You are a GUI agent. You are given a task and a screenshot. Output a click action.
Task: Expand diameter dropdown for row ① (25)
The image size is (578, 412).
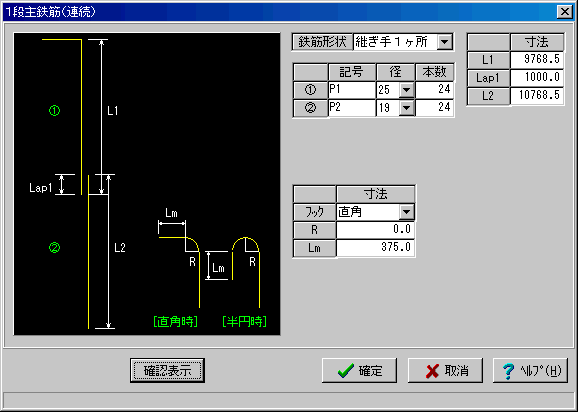(407, 90)
